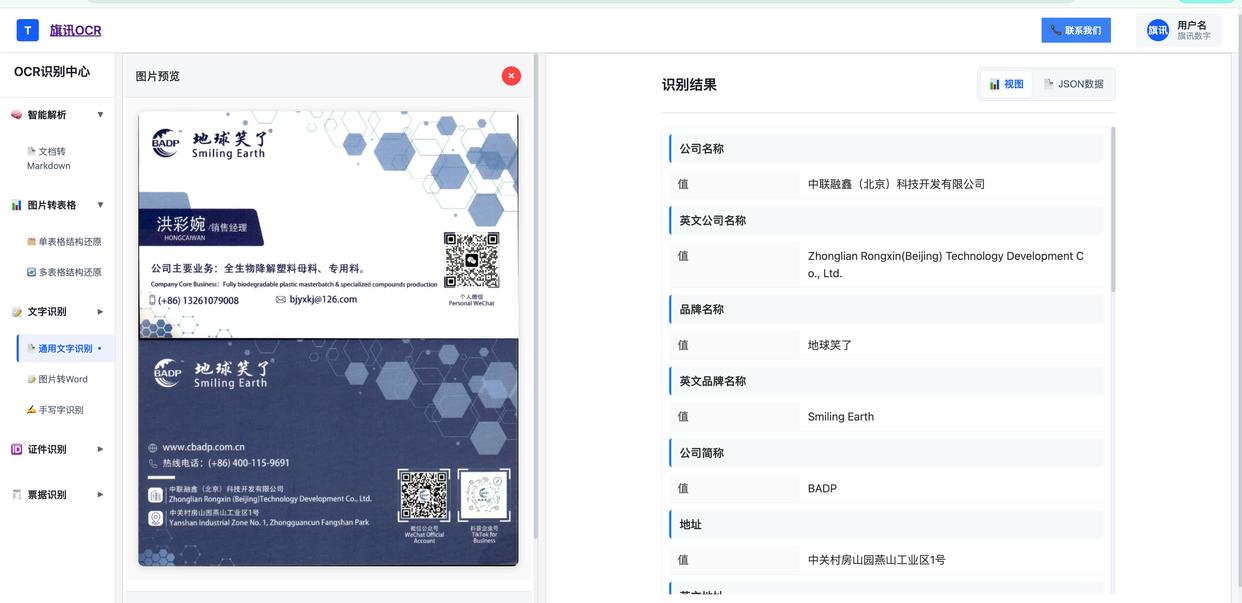Viewport: 1242px width, 603px height.
Task: Click the 证件识别 ID icon
Action: point(16,449)
